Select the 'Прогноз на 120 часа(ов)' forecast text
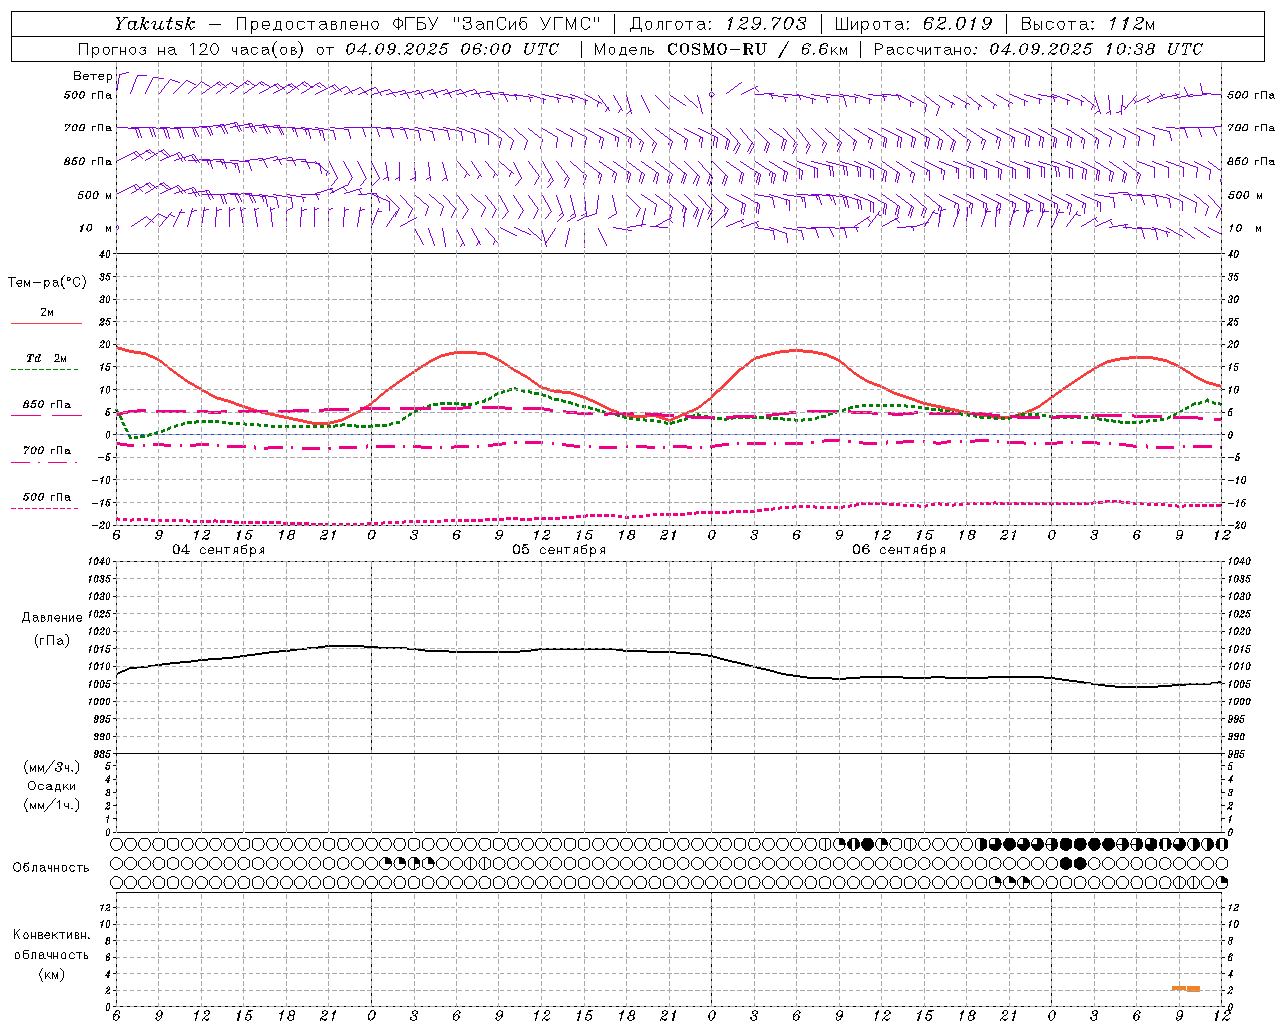1280x1024 pixels. click(x=192, y=49)
